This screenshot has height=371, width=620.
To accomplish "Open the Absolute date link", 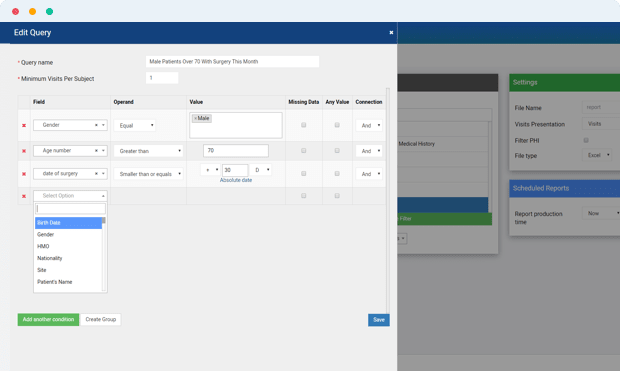I will click(x=236, y=180).
